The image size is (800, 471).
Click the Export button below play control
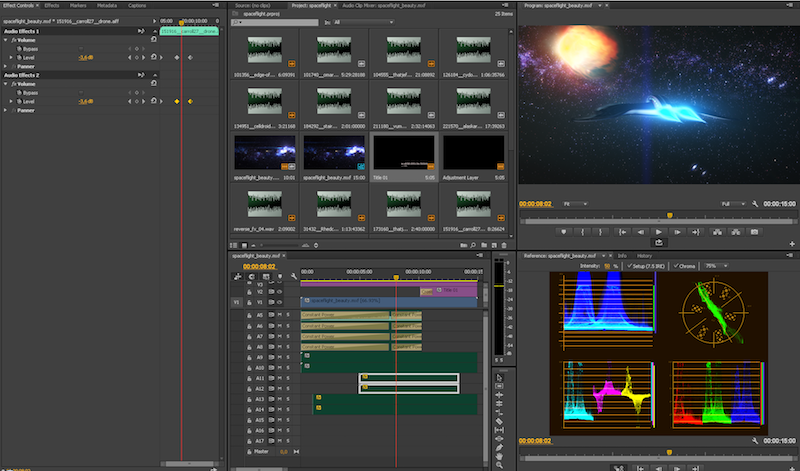click(x=659, y=242)
